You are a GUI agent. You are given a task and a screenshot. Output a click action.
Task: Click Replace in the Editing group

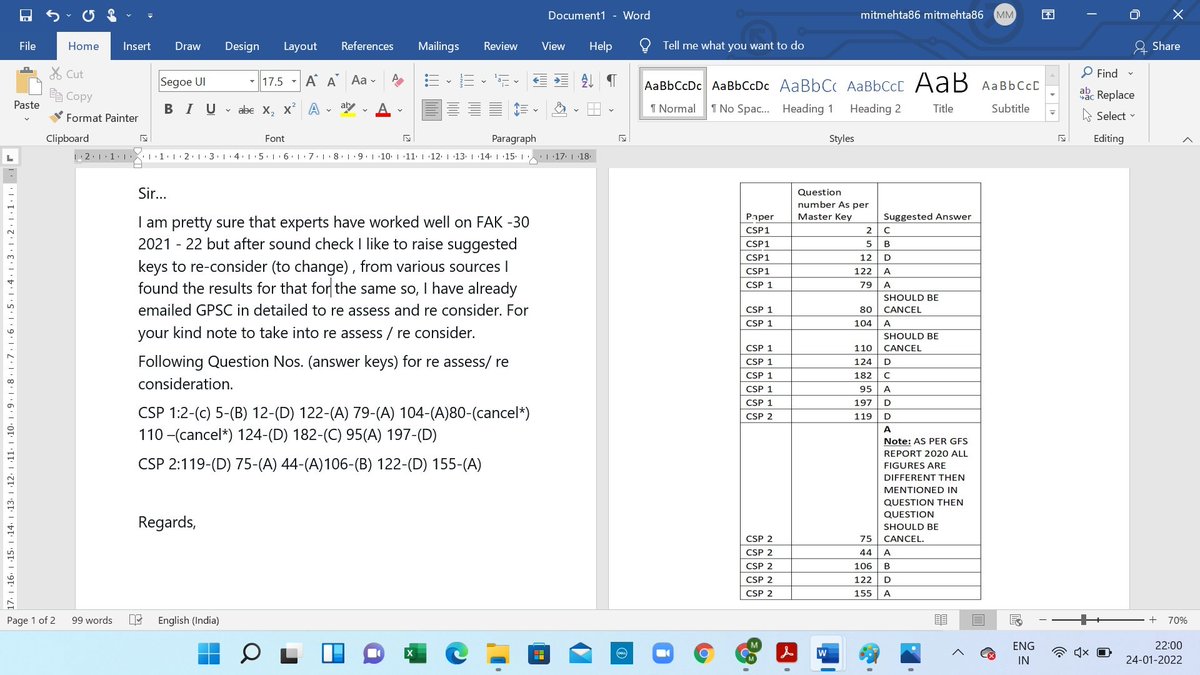click(1107, 95)
